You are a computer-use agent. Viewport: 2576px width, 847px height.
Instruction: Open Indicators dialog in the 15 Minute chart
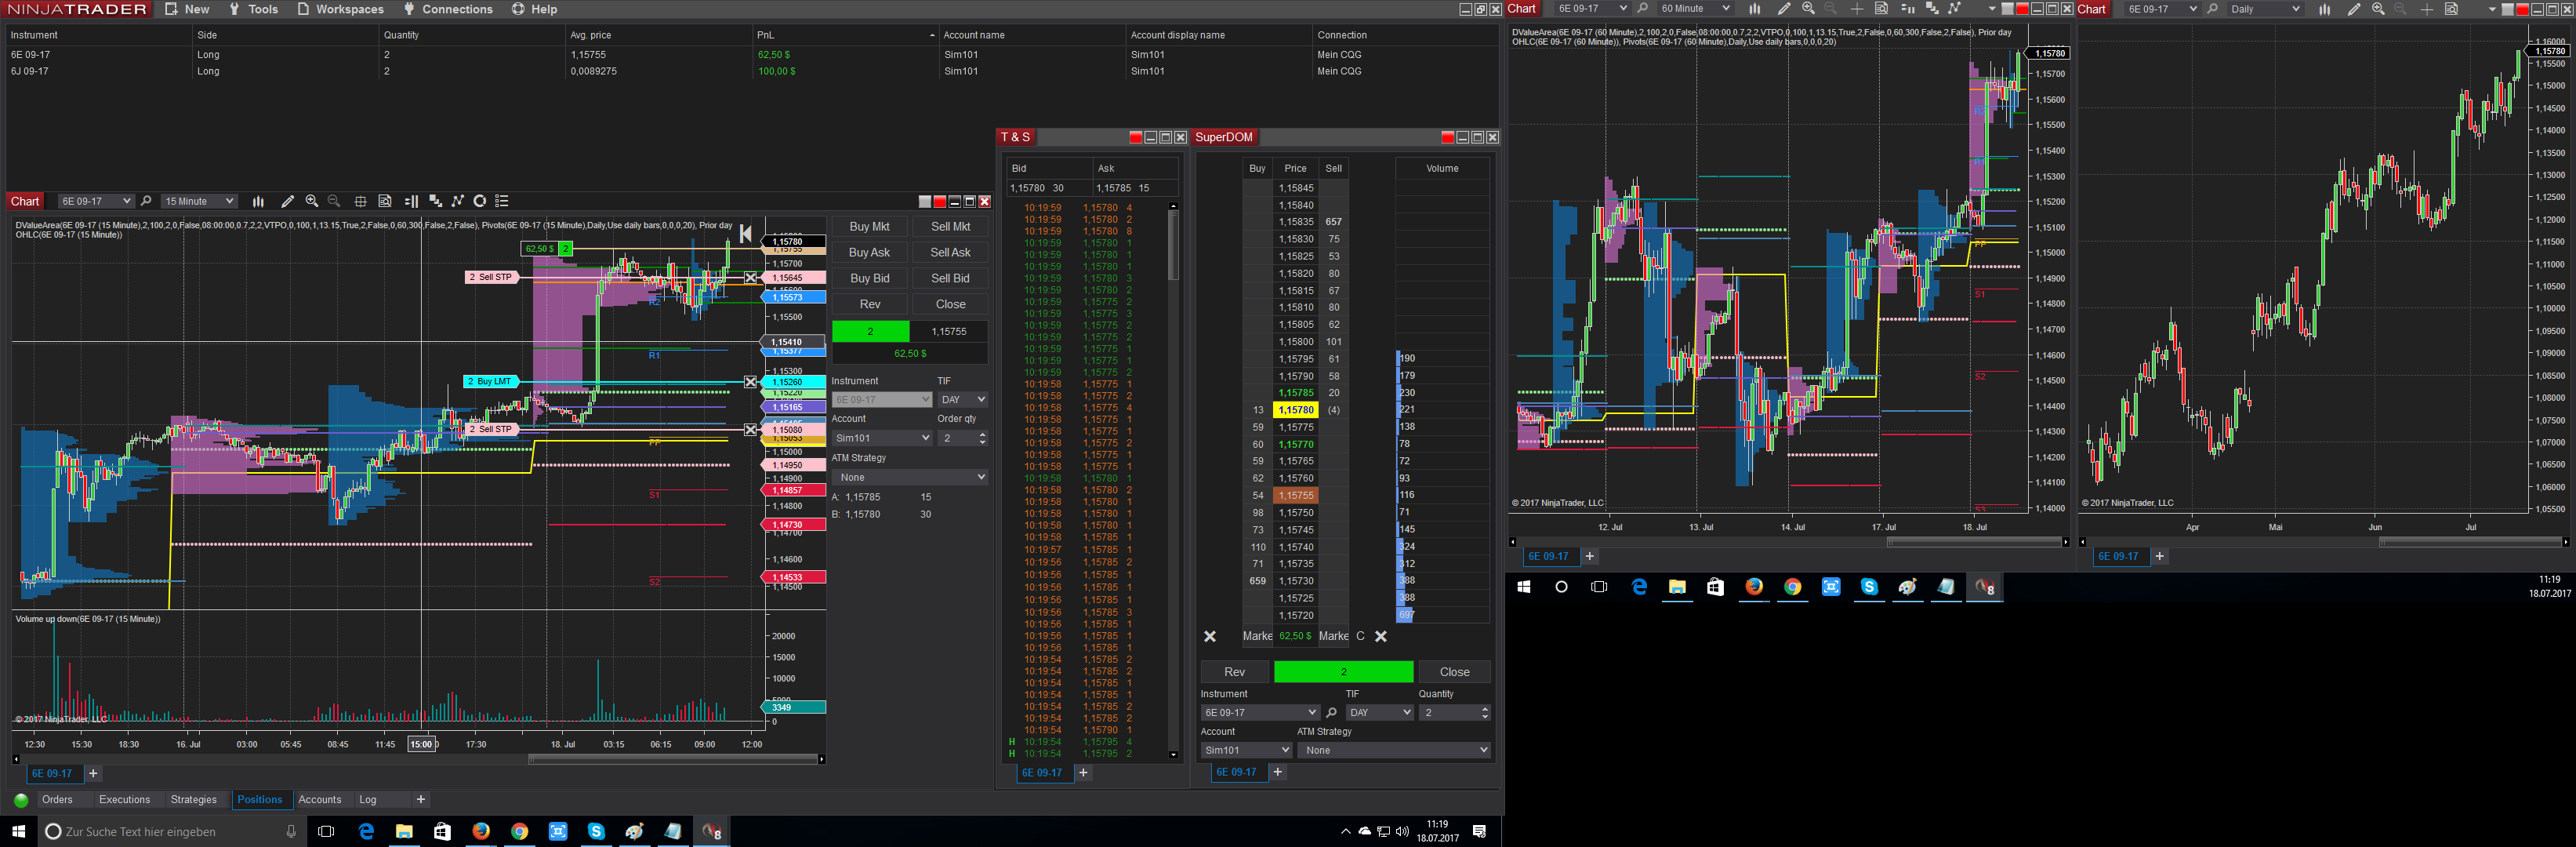pos(435,201)
